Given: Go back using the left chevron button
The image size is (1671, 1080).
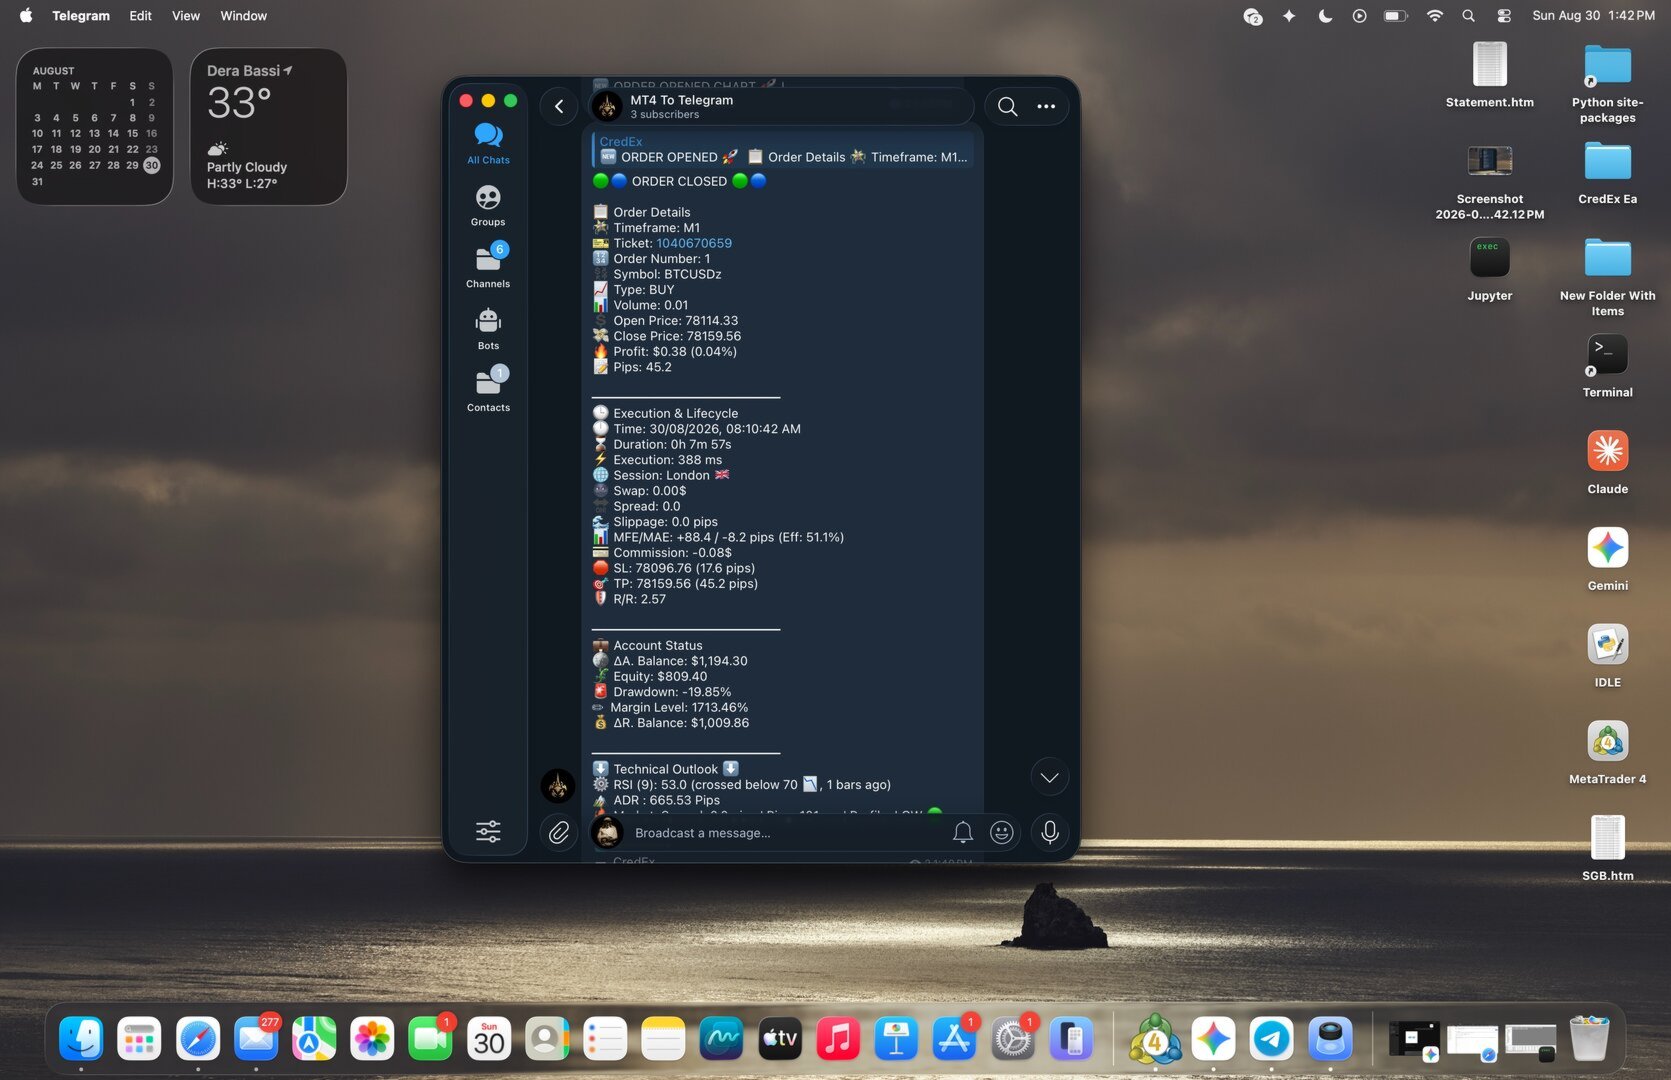Looking at the screenshot, I should pyautogui.click(x=559, y=106).
